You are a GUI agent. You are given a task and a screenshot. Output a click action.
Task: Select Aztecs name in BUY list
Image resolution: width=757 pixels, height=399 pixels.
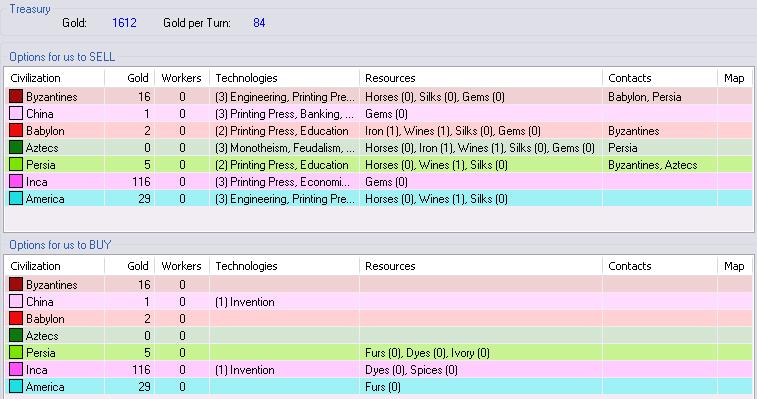[42, 335]
